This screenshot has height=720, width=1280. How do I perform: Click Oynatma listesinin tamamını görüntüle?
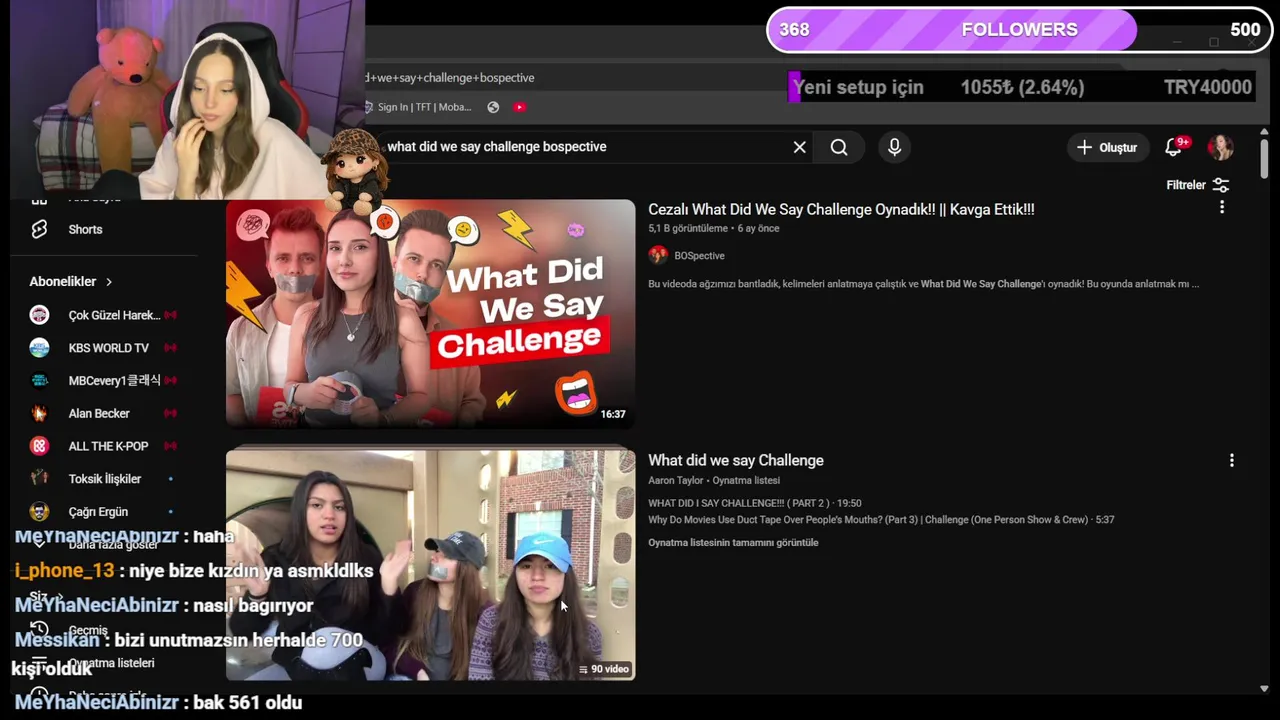pos(733,543)
